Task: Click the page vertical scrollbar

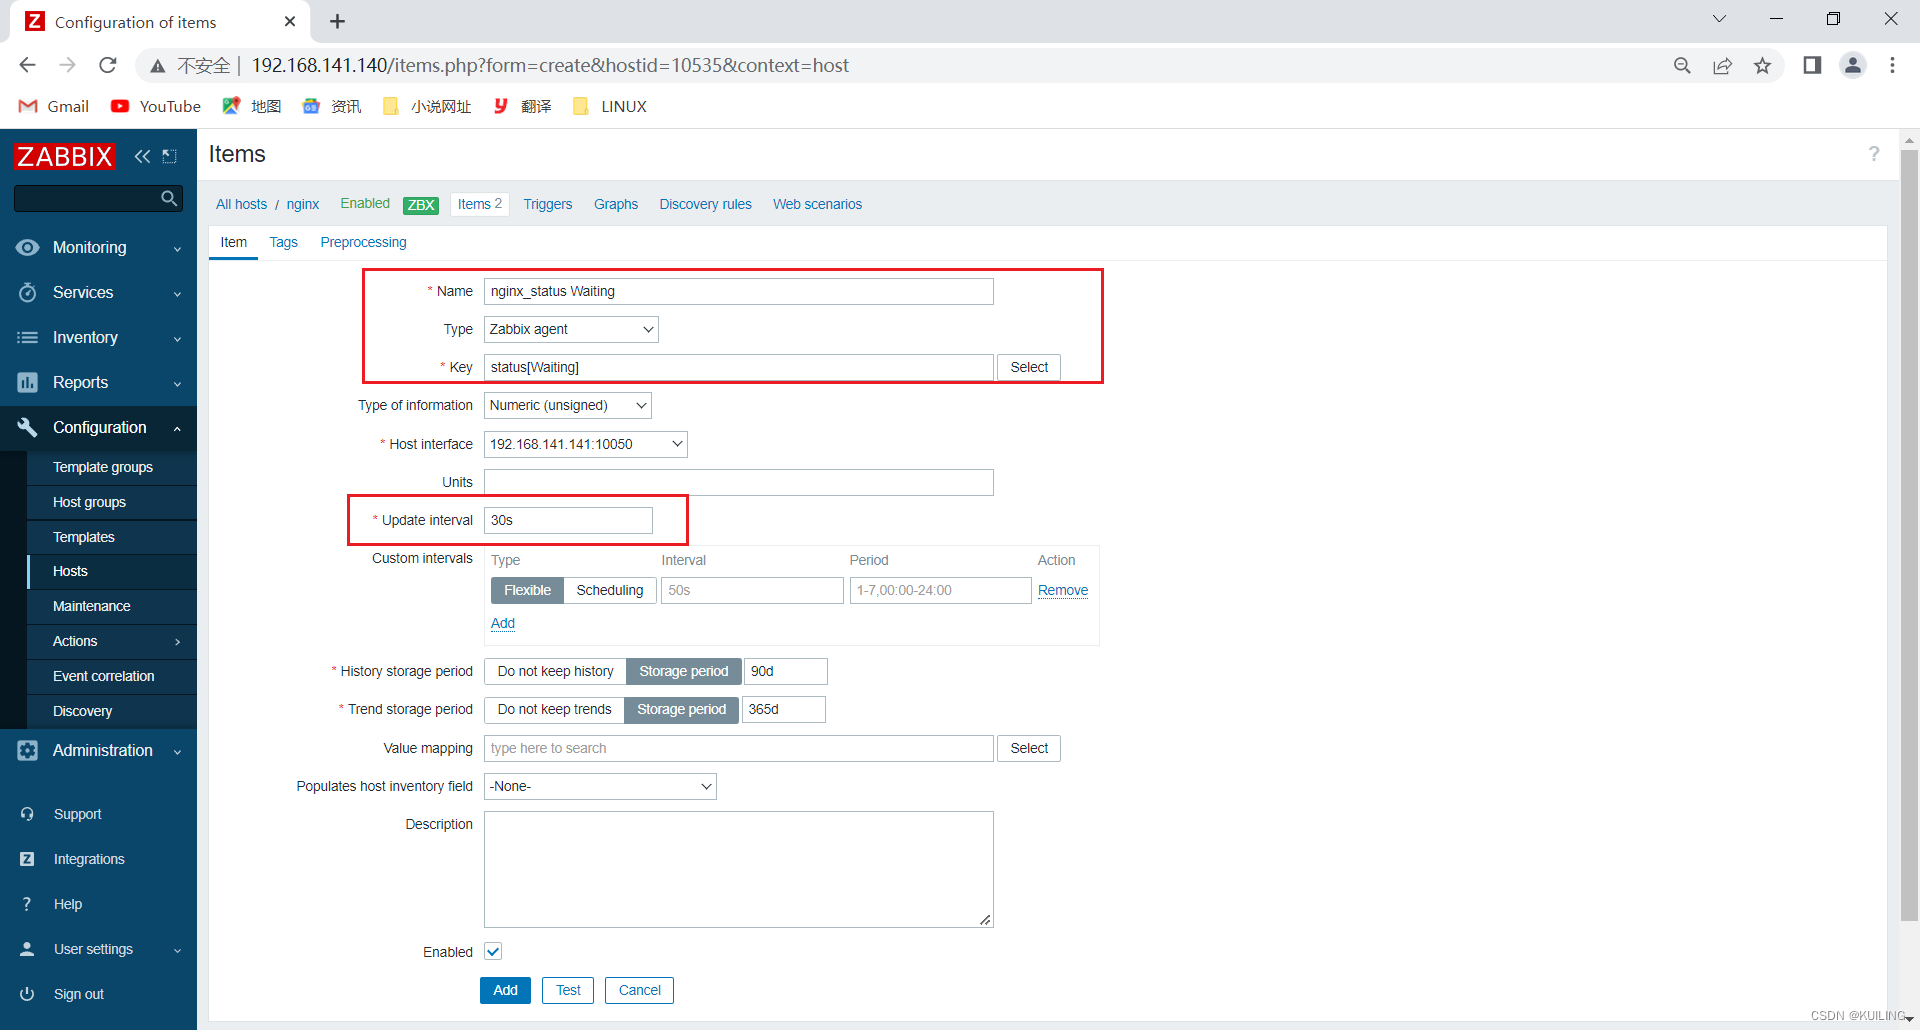Action: [1909, 535]
